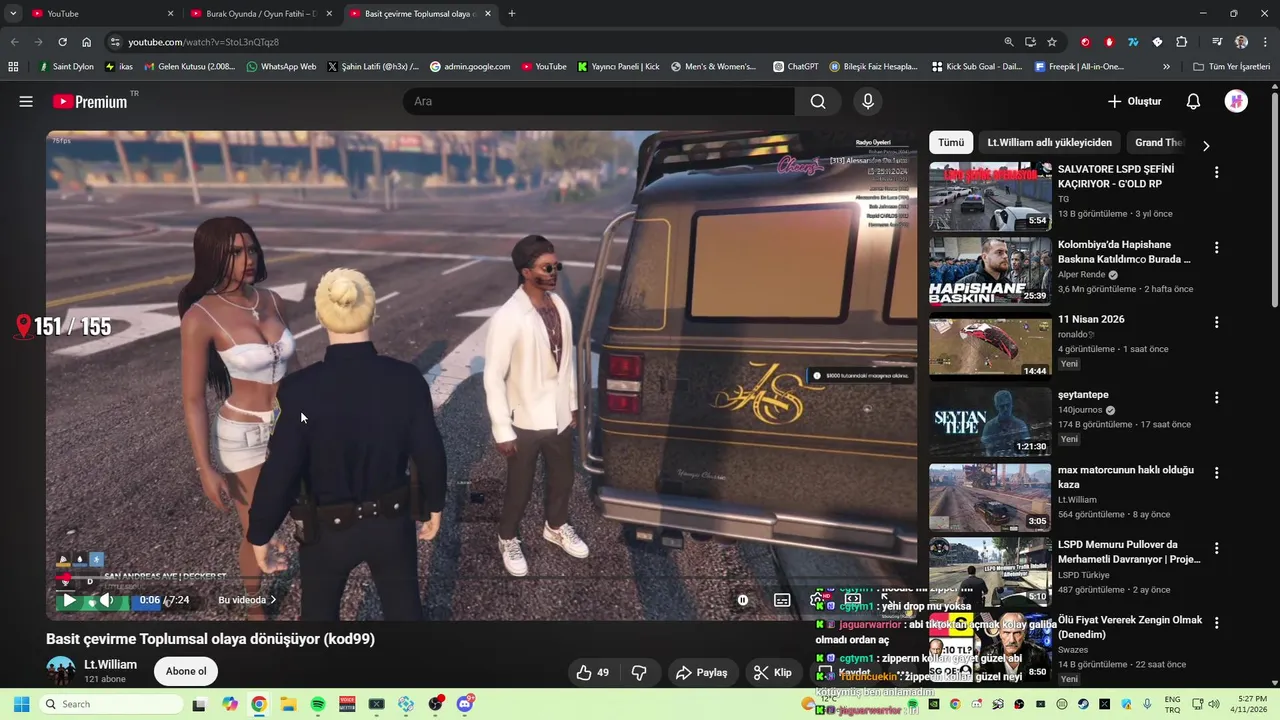Mute the video using the speaker icon

pos(106,600)
